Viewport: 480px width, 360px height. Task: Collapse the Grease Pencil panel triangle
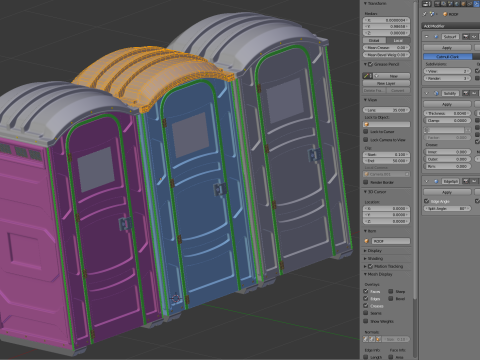[365, 64]
